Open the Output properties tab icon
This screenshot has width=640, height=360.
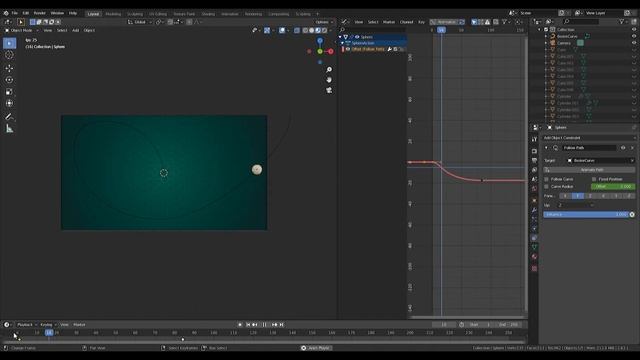(534, 160)
